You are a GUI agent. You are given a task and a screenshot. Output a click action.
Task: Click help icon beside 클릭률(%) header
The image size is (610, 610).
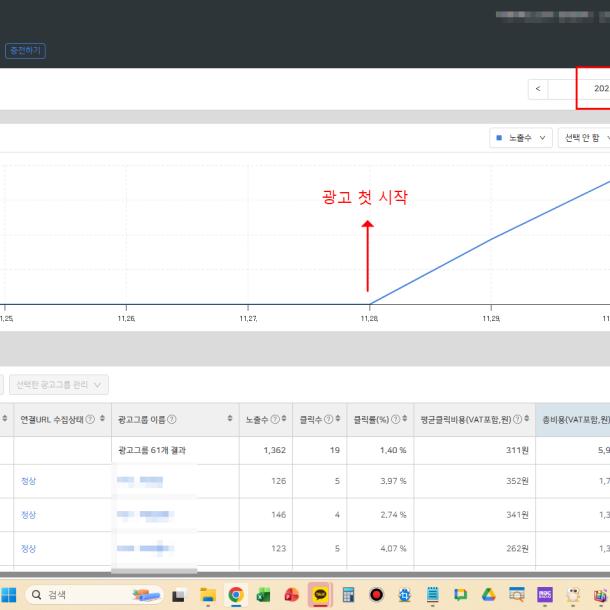[393, 419]
